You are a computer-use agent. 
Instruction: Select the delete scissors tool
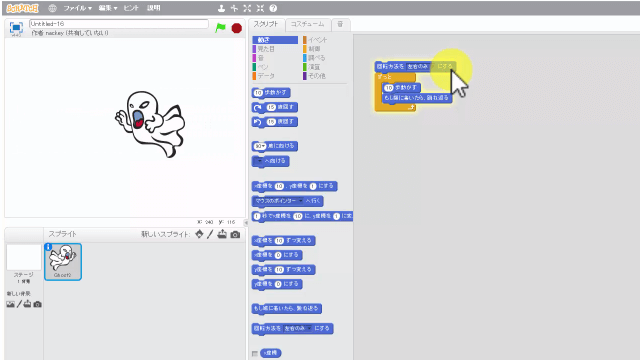234,8
